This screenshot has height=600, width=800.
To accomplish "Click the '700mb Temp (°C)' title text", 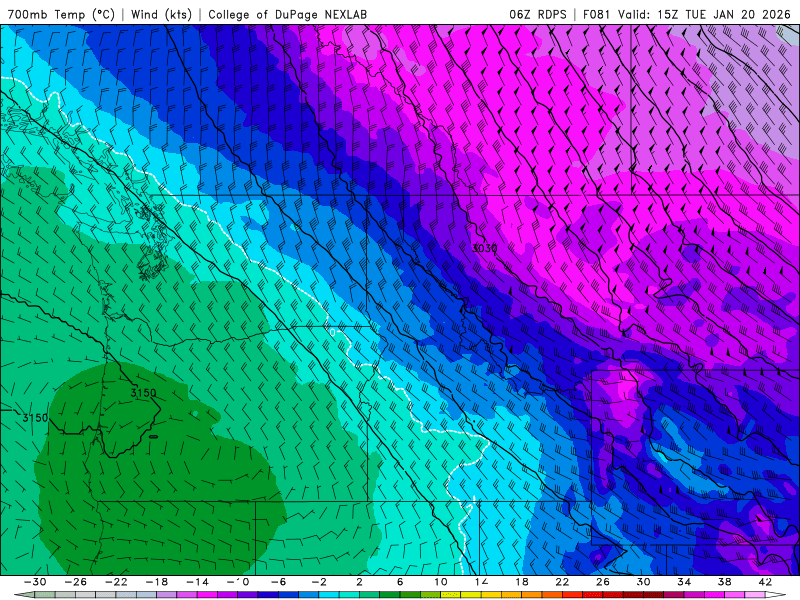I will [x=61, y=14].
